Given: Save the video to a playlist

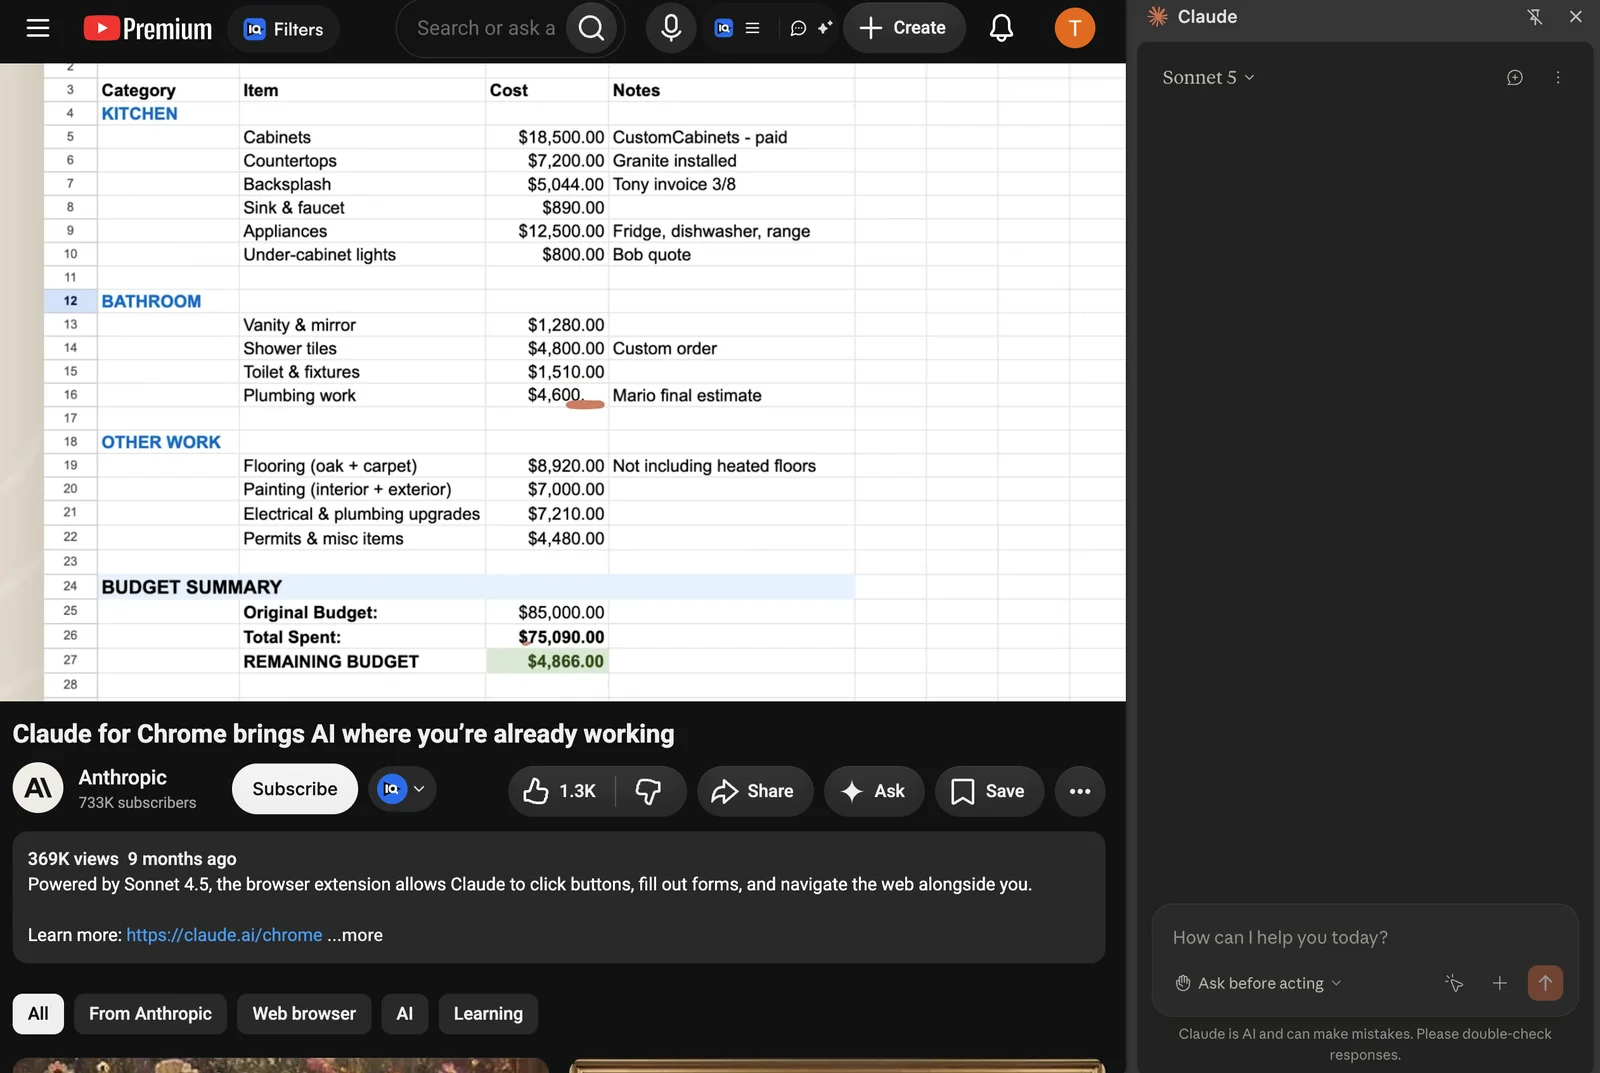Looking at the screenshot, I should point(989,791).
